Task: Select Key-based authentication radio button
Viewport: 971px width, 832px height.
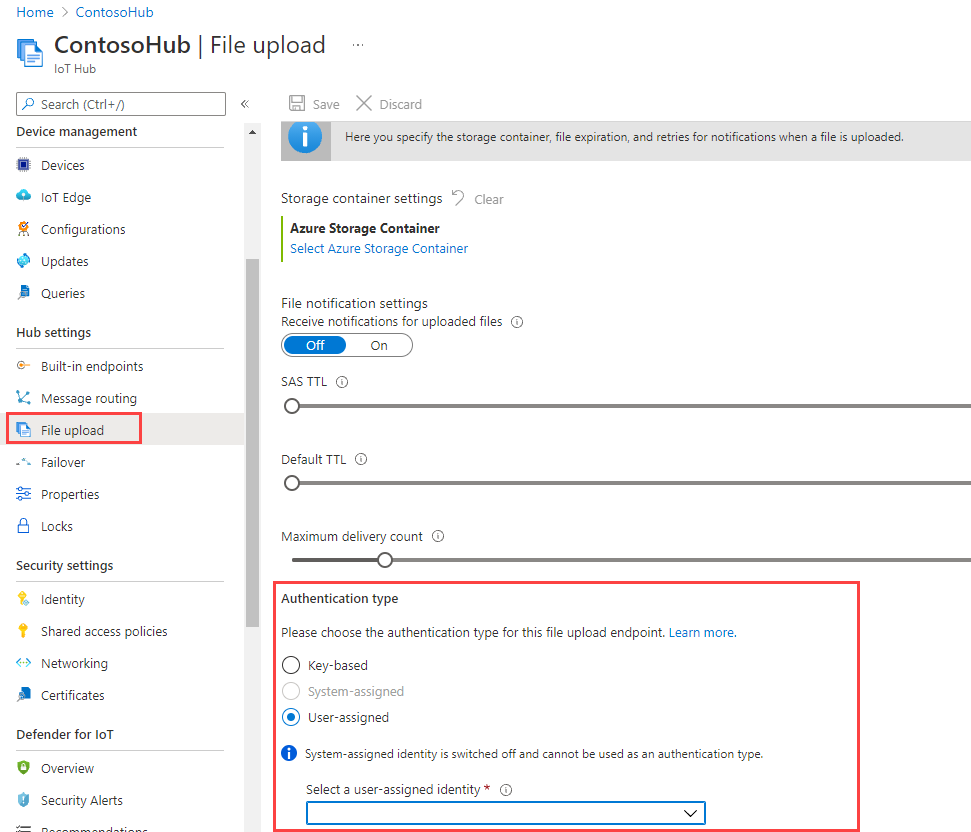Action: [291, 665]
